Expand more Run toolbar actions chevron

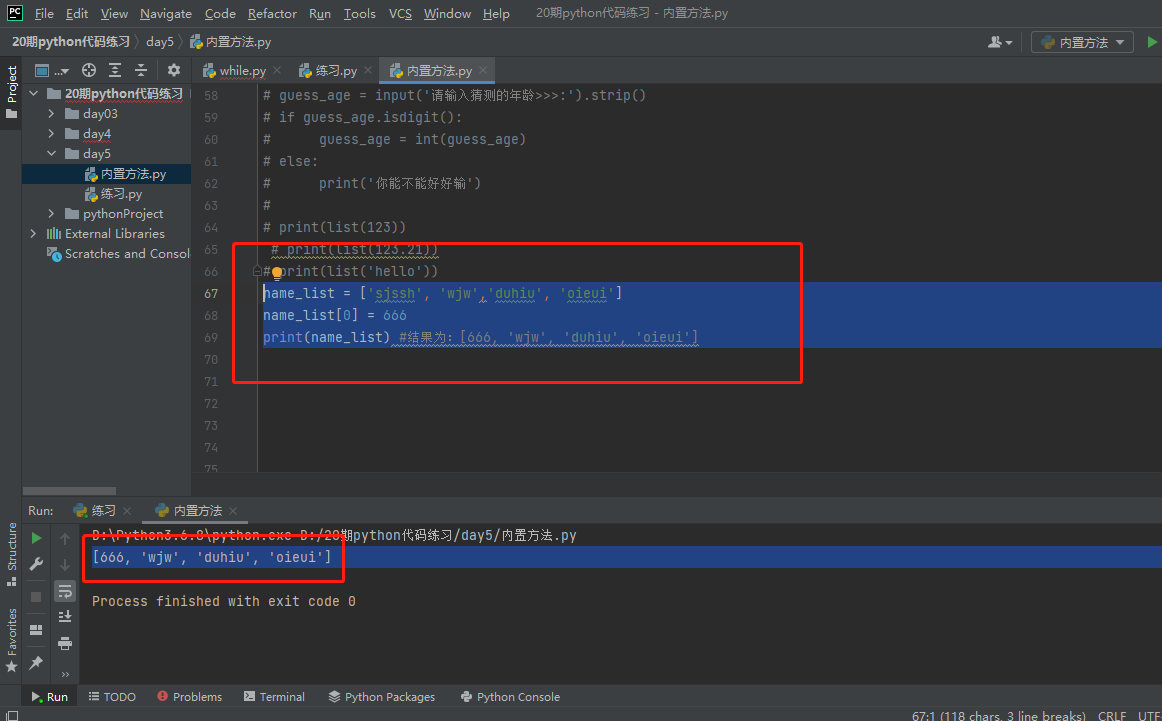point(65,674)
